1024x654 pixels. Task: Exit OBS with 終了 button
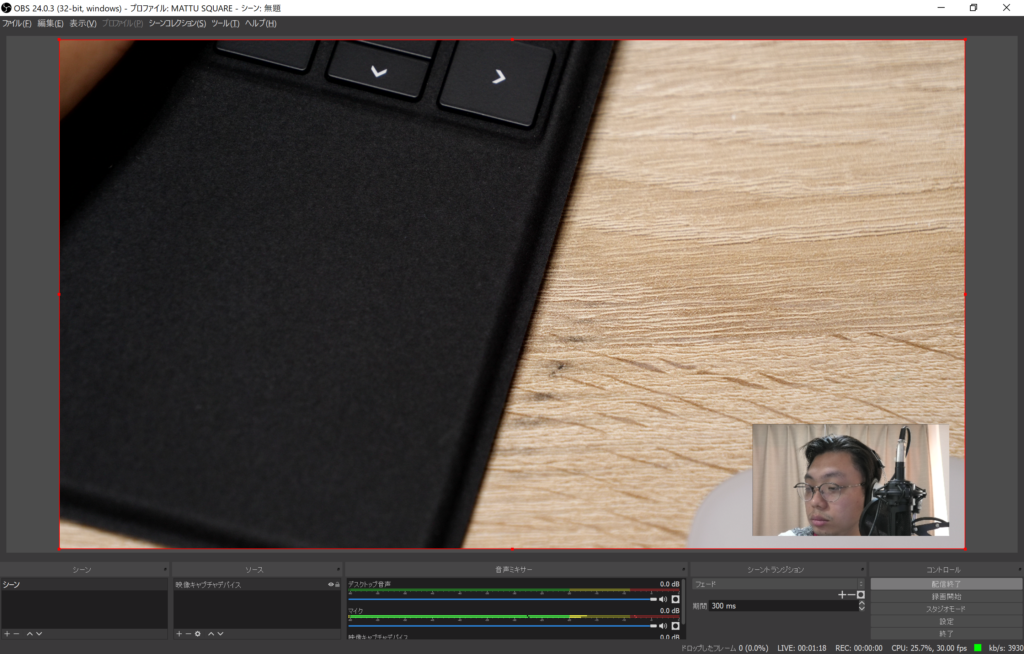tap(946, 634)
